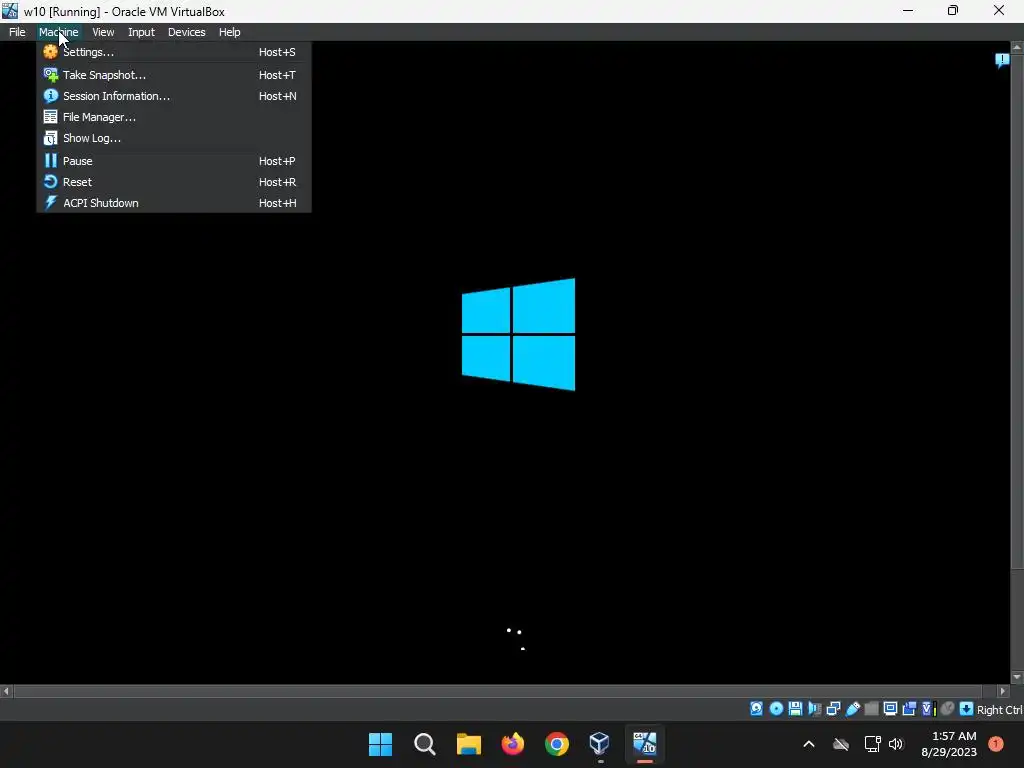Minimize the VirtualBox VM window

click(908, 11)
